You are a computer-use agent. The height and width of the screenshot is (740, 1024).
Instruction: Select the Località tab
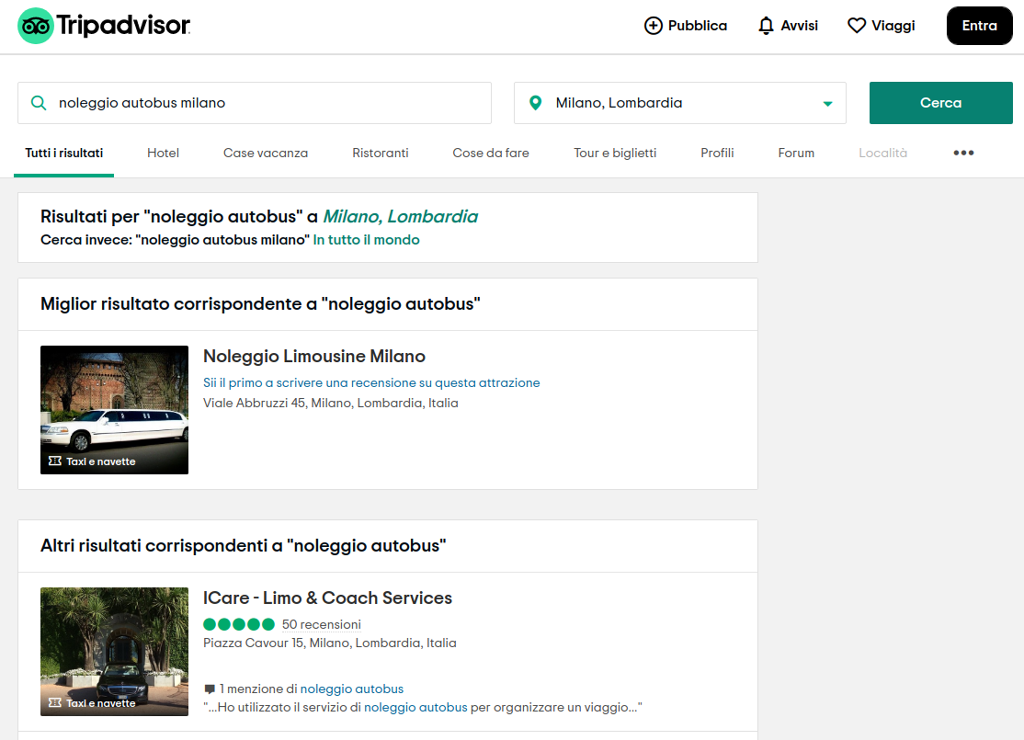[882, 153]
